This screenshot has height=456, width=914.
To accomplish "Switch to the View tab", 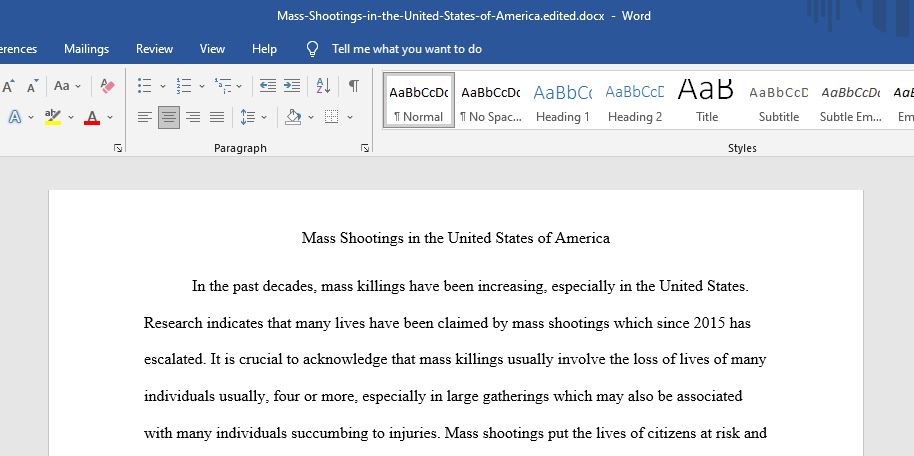I will click(212, 49).
